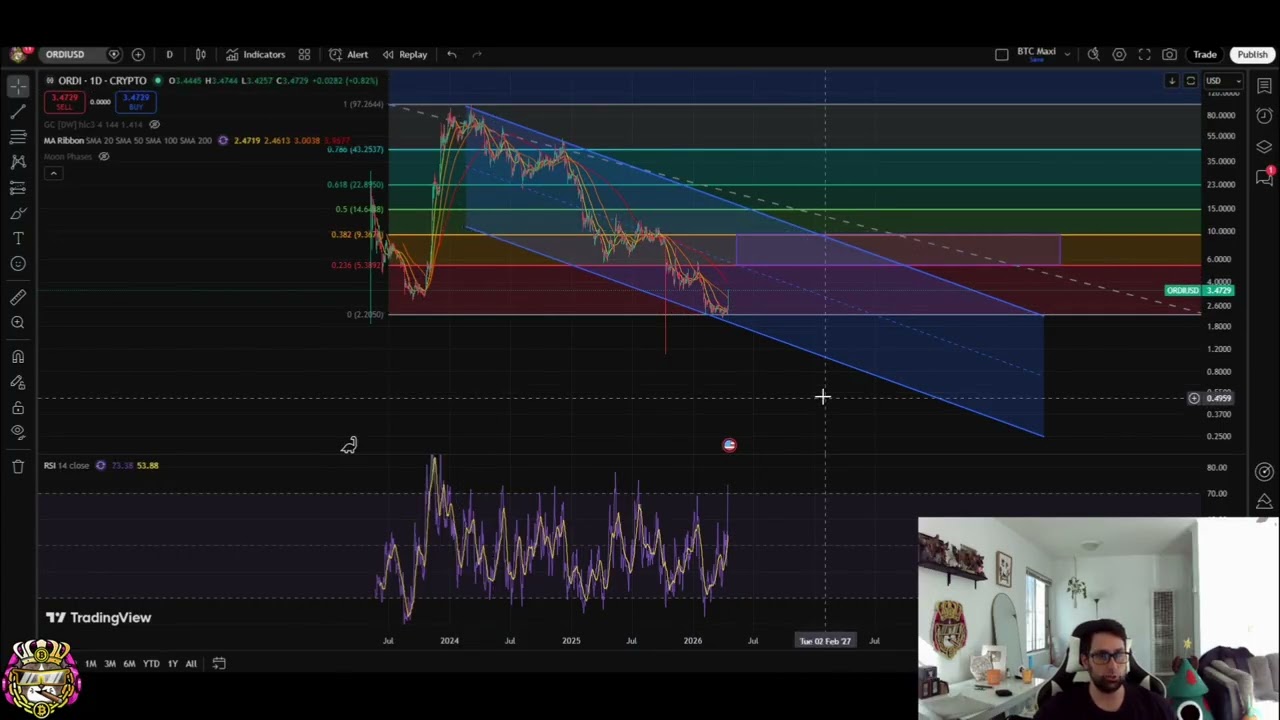Start bar Replay mode
The height and width of the screenshot is (720, 1280).
point(405,54)
